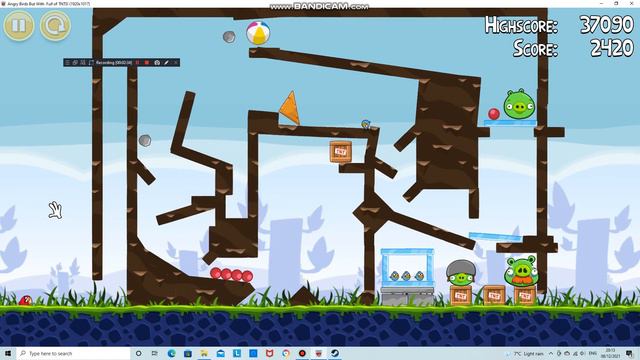
Task: Click the green pig on the ice ledge
Action: (519, 104)
